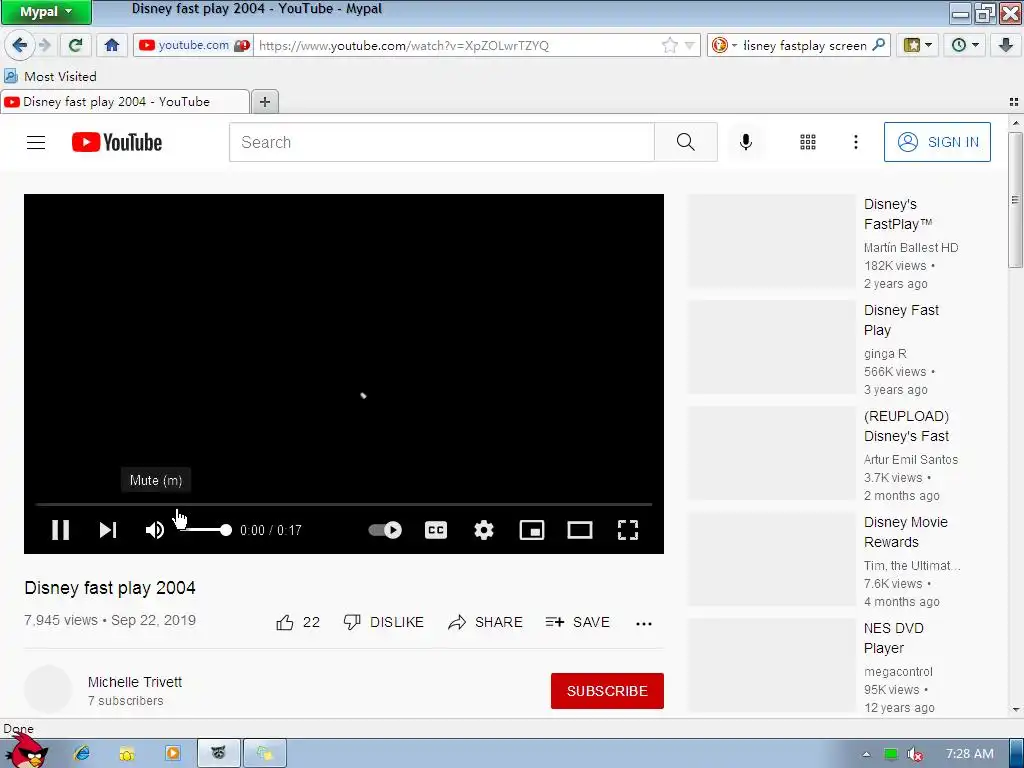Like the video with thumbs up
Viewport: 1024px width, 768px height.
[x=298, y=622]
